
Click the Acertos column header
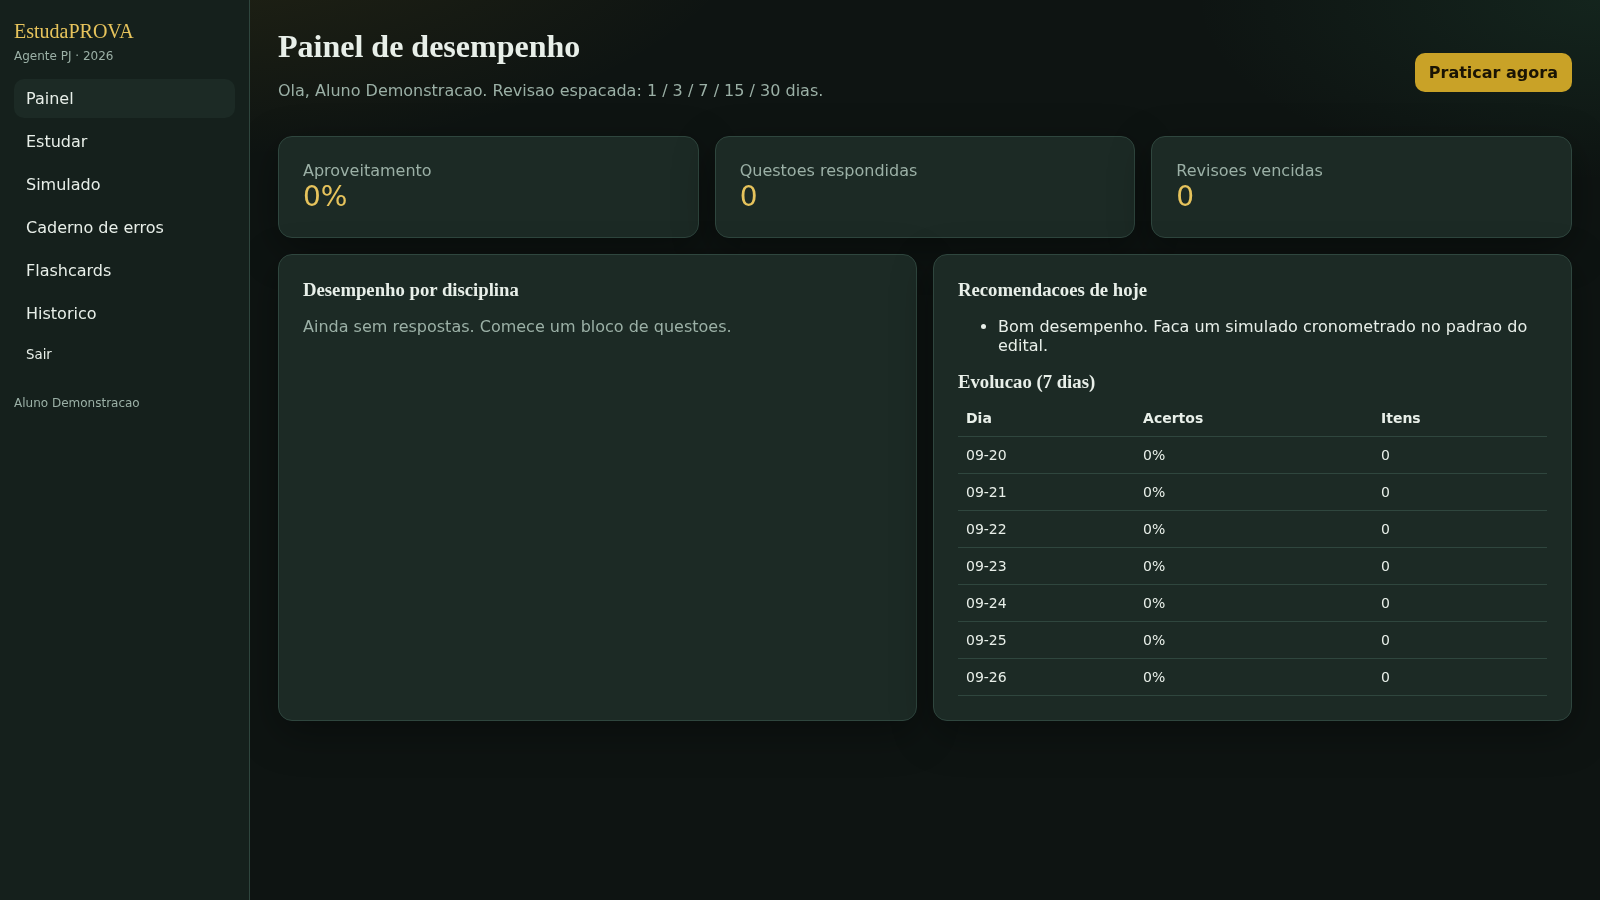(1173, 418)
